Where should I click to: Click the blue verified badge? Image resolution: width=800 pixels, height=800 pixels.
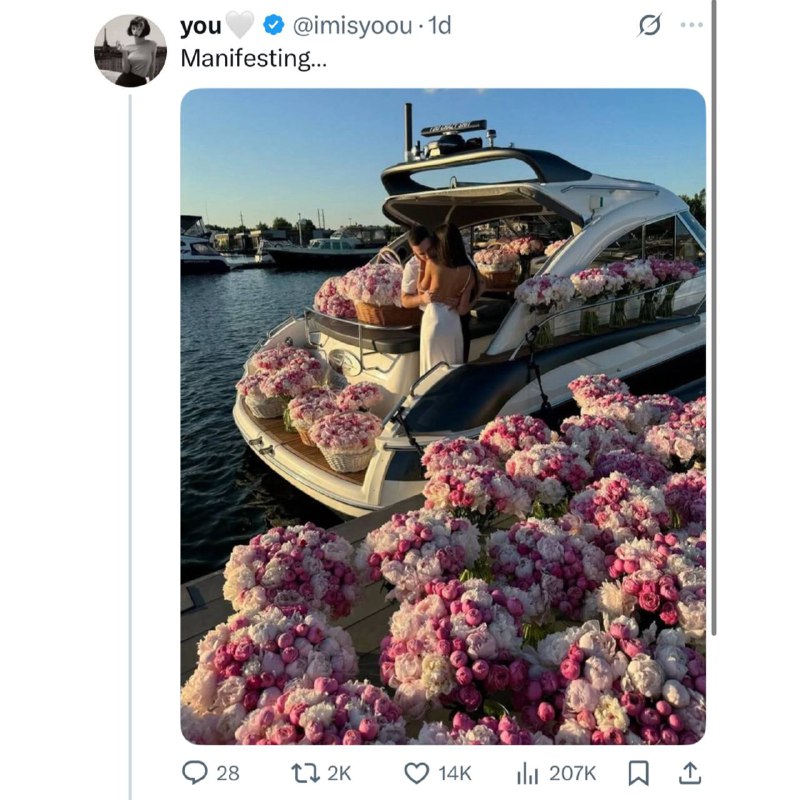click(x=272, y=27)
